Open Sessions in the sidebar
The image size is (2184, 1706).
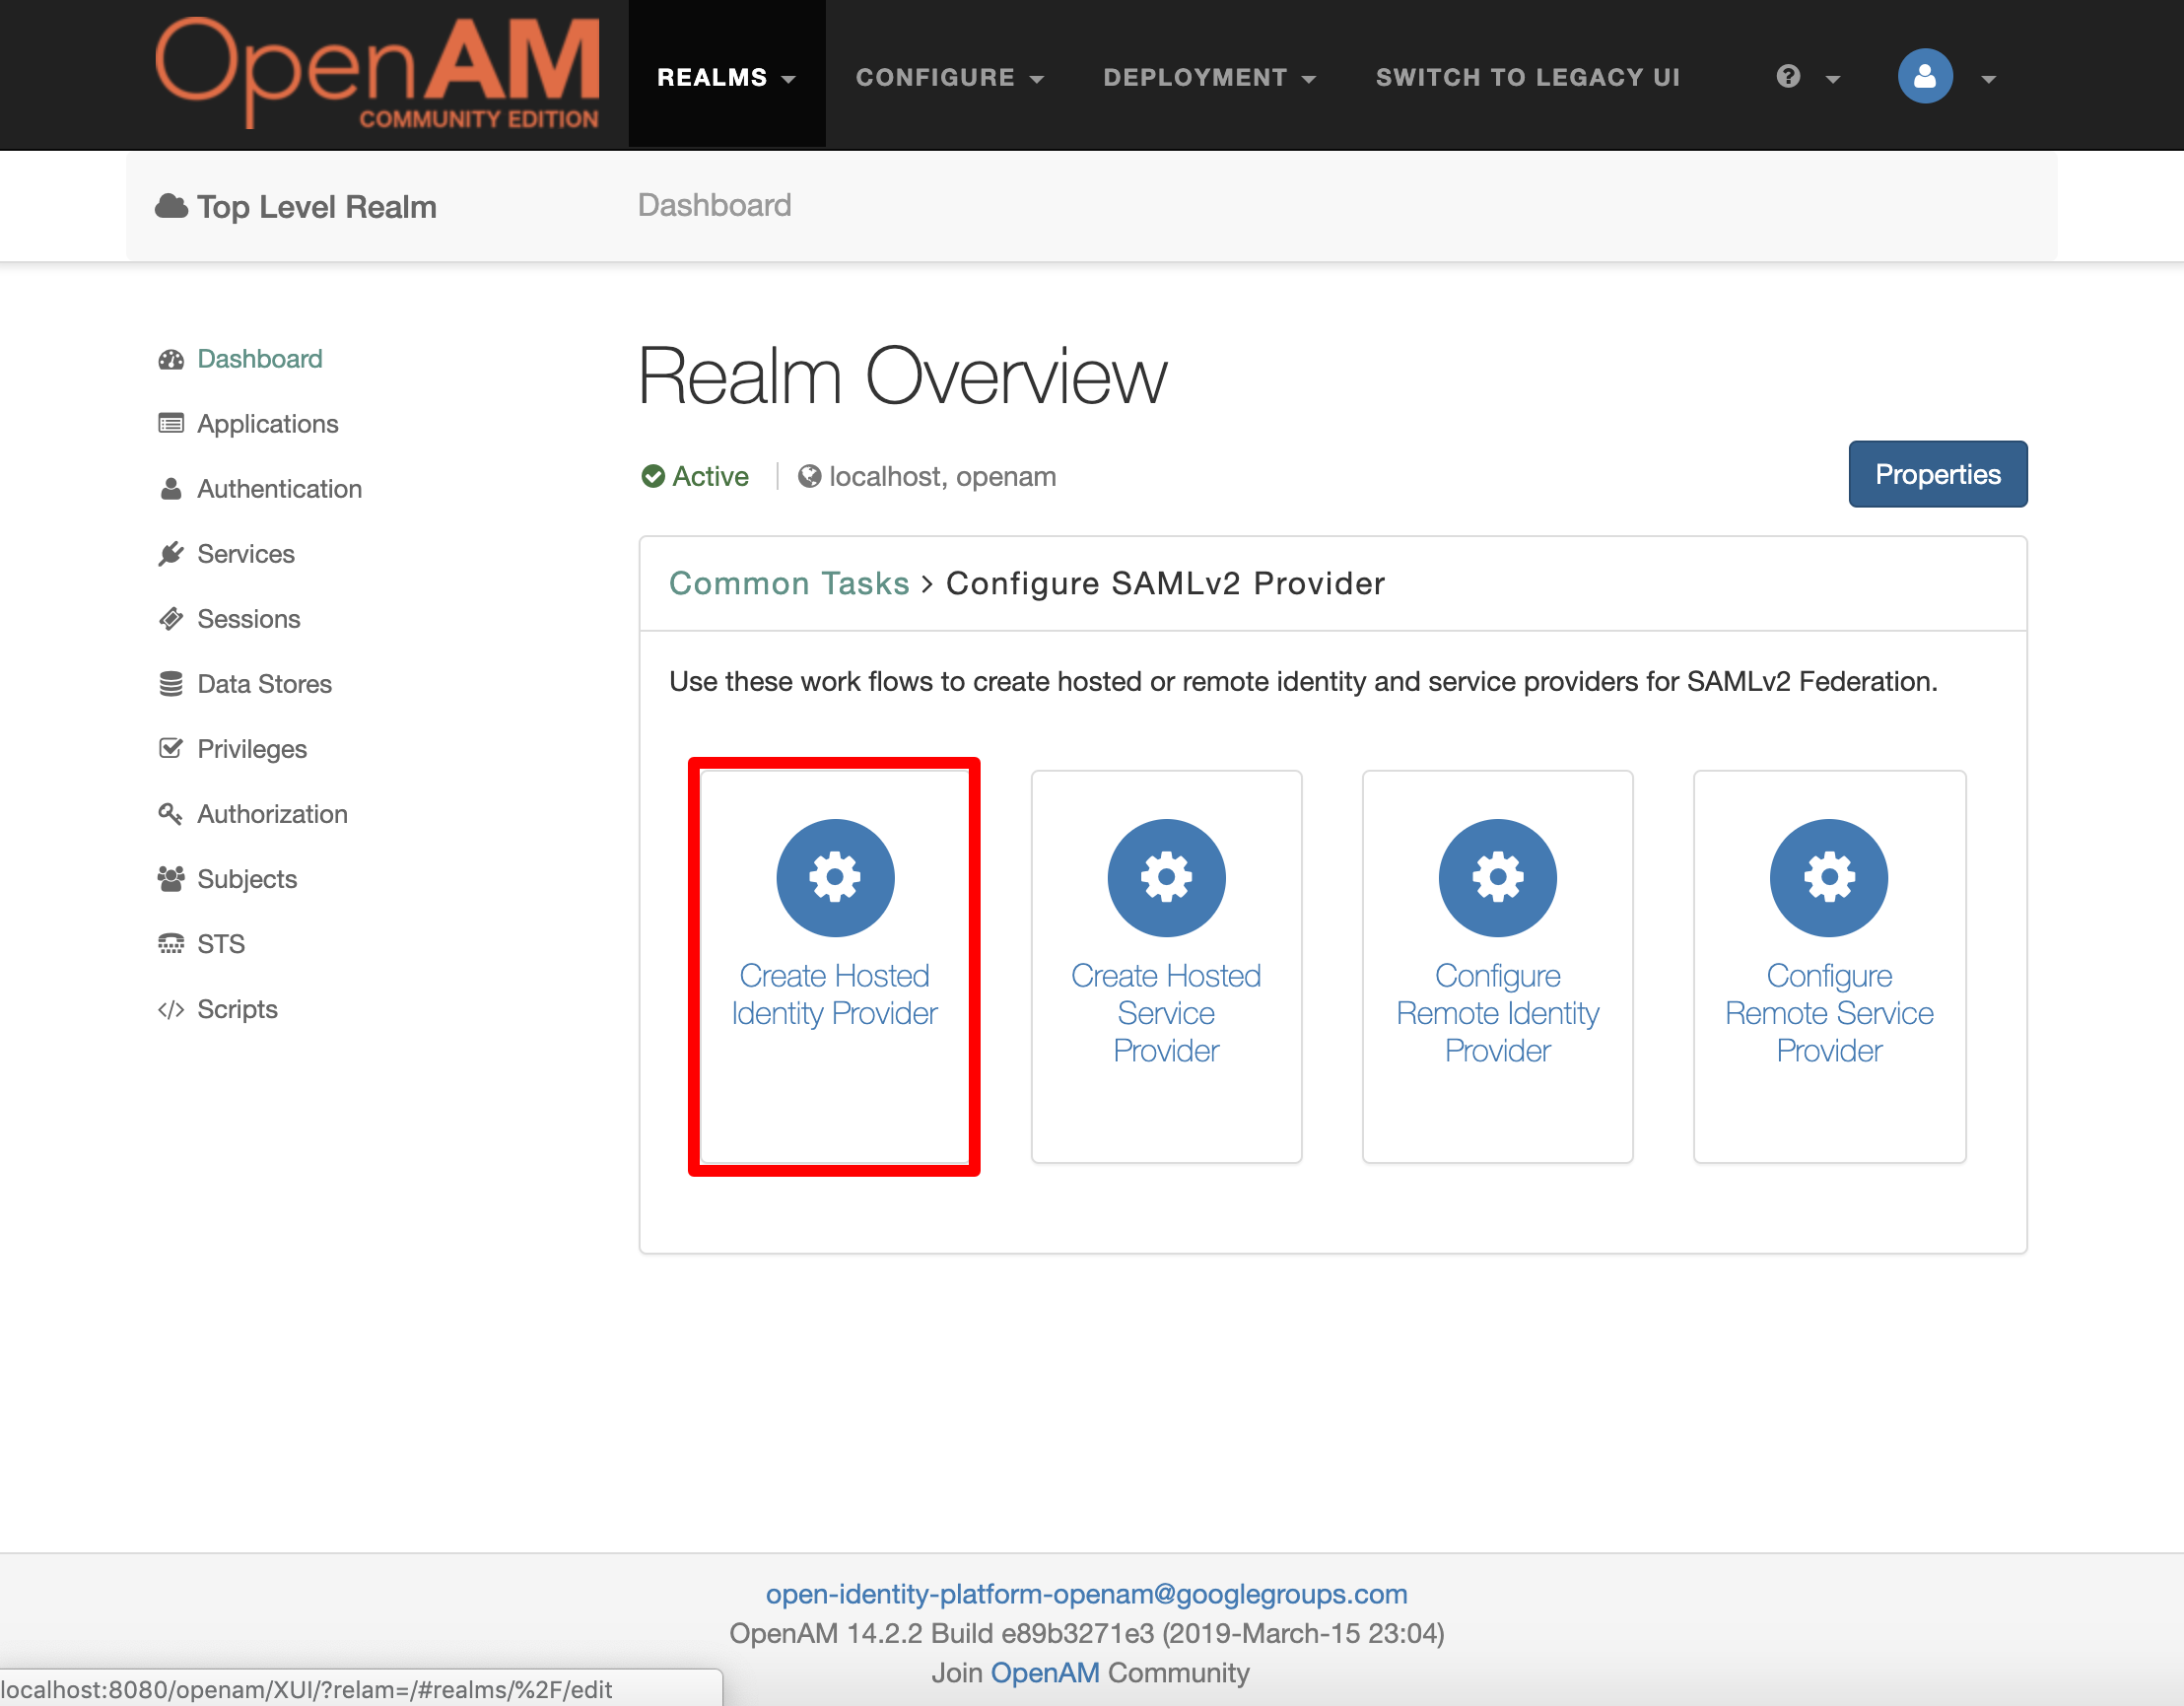tap(248, 619)
